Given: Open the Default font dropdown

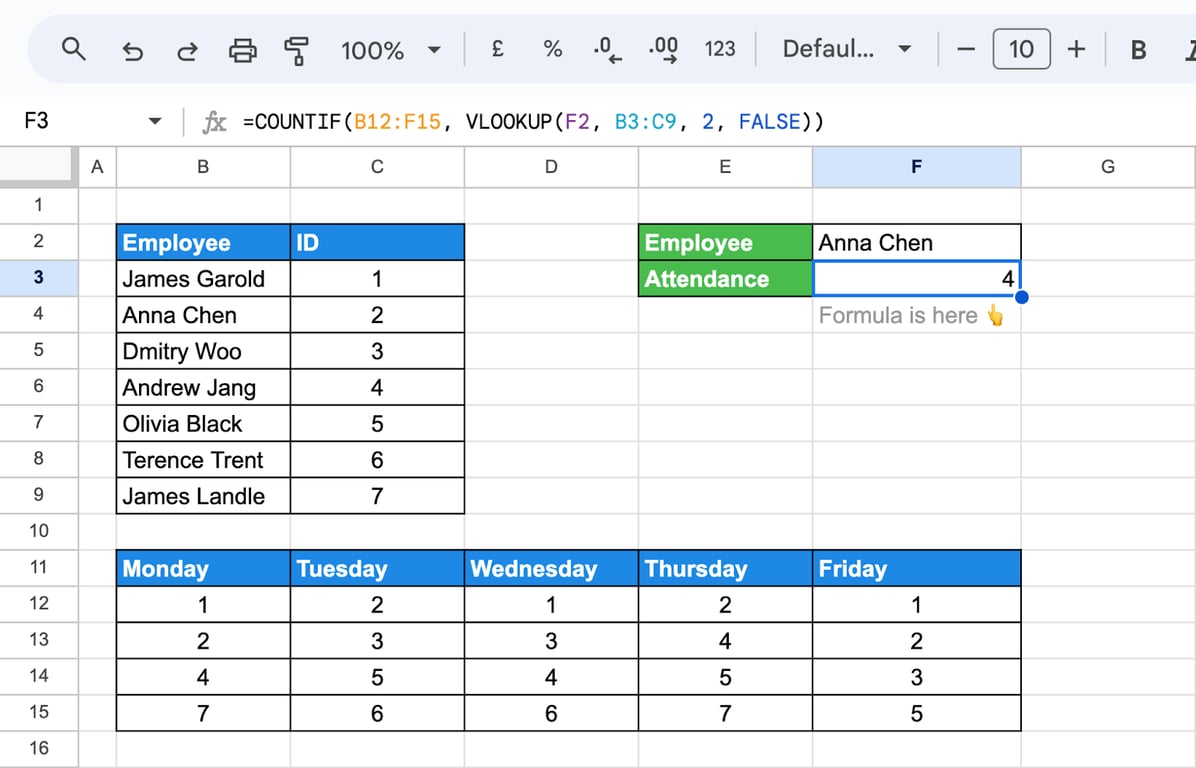Looking at the screenshot, I should click(847, 50).
